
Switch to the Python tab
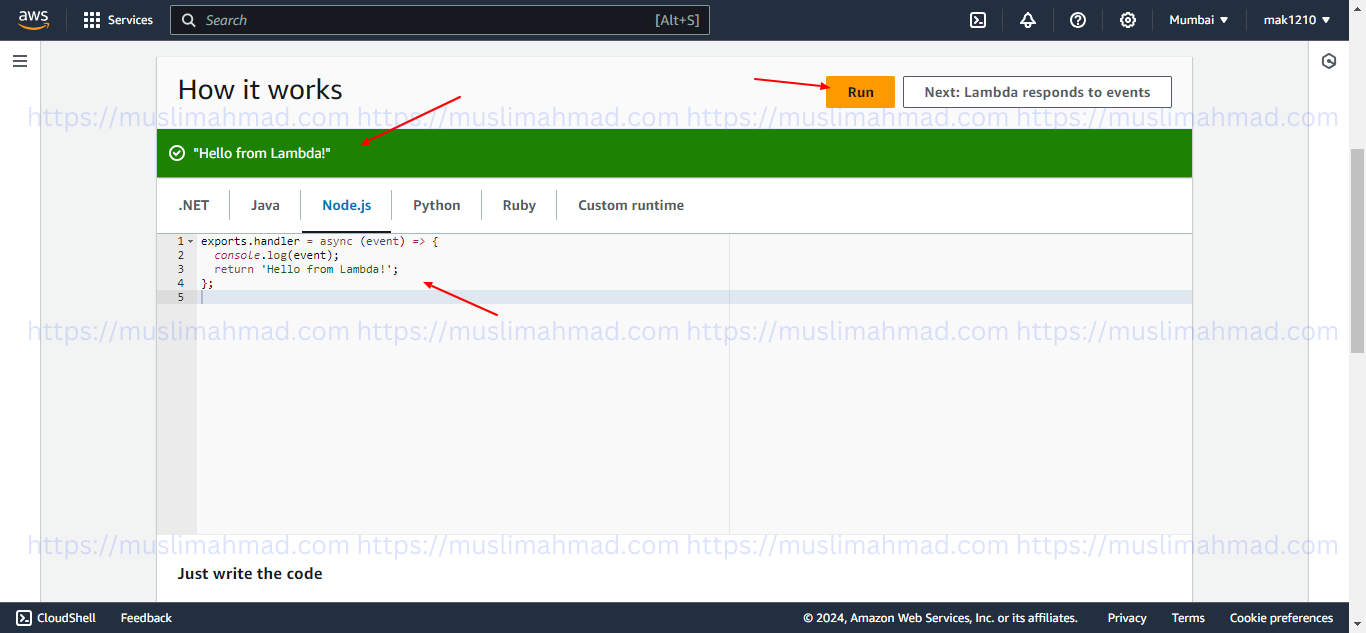point(437,205)
